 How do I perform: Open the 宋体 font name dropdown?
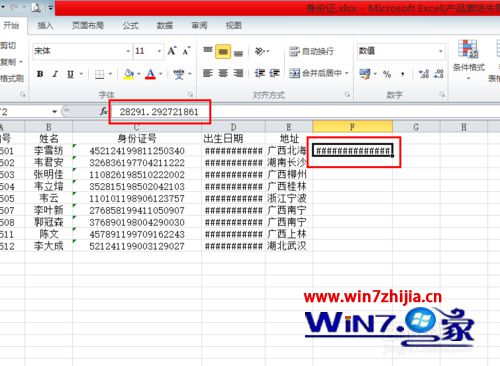coord(128,51)
